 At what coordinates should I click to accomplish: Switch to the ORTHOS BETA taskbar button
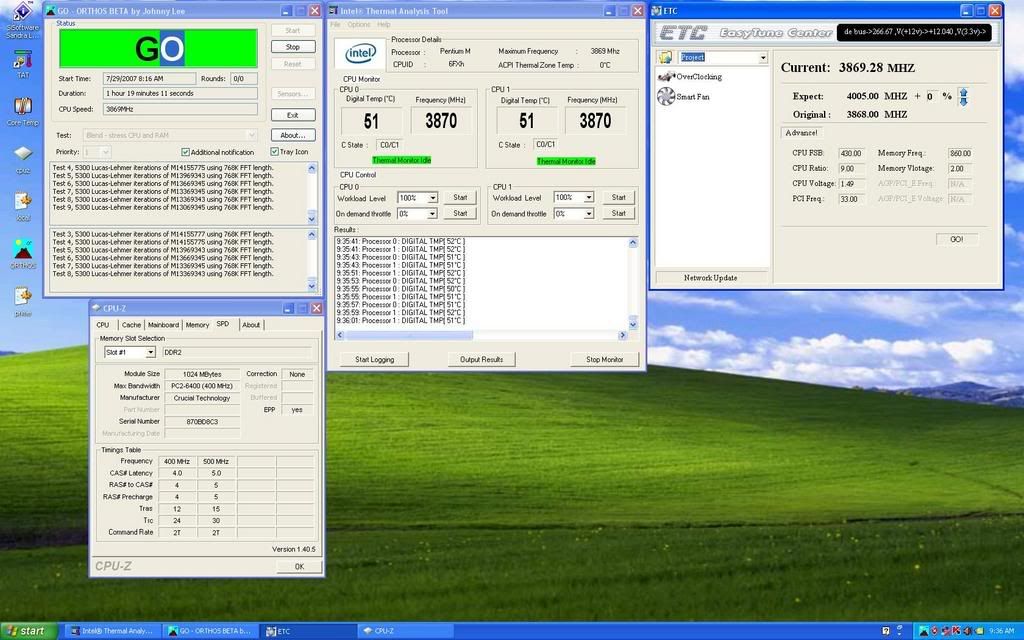click(210, 631)
